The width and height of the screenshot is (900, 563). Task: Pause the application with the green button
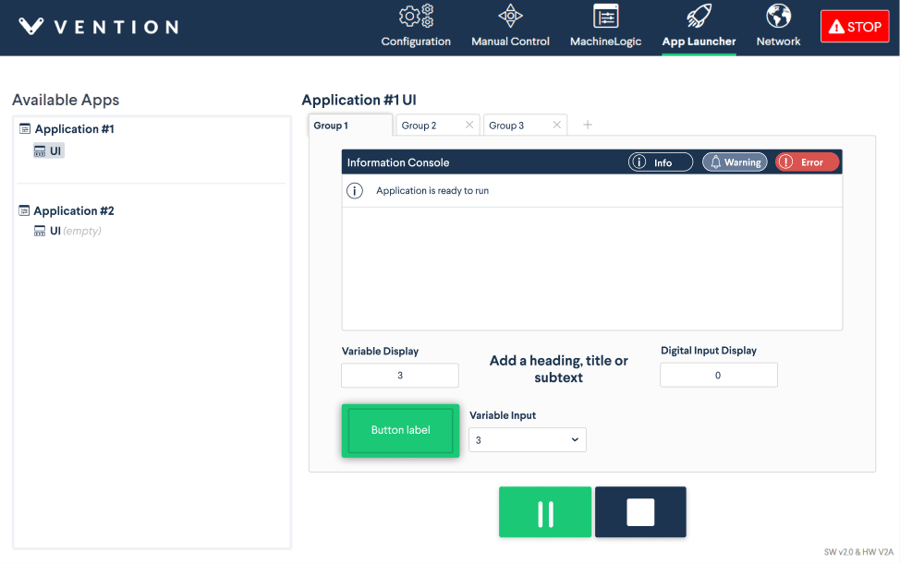[x=545, y=512]
